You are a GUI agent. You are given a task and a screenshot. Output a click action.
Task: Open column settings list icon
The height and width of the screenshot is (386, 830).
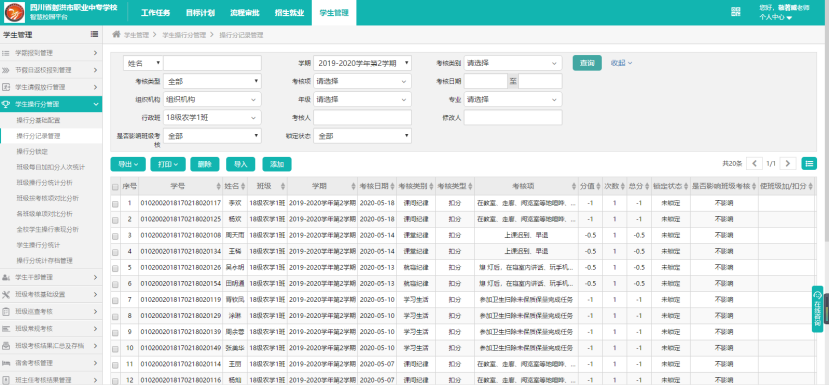point(809,164)
